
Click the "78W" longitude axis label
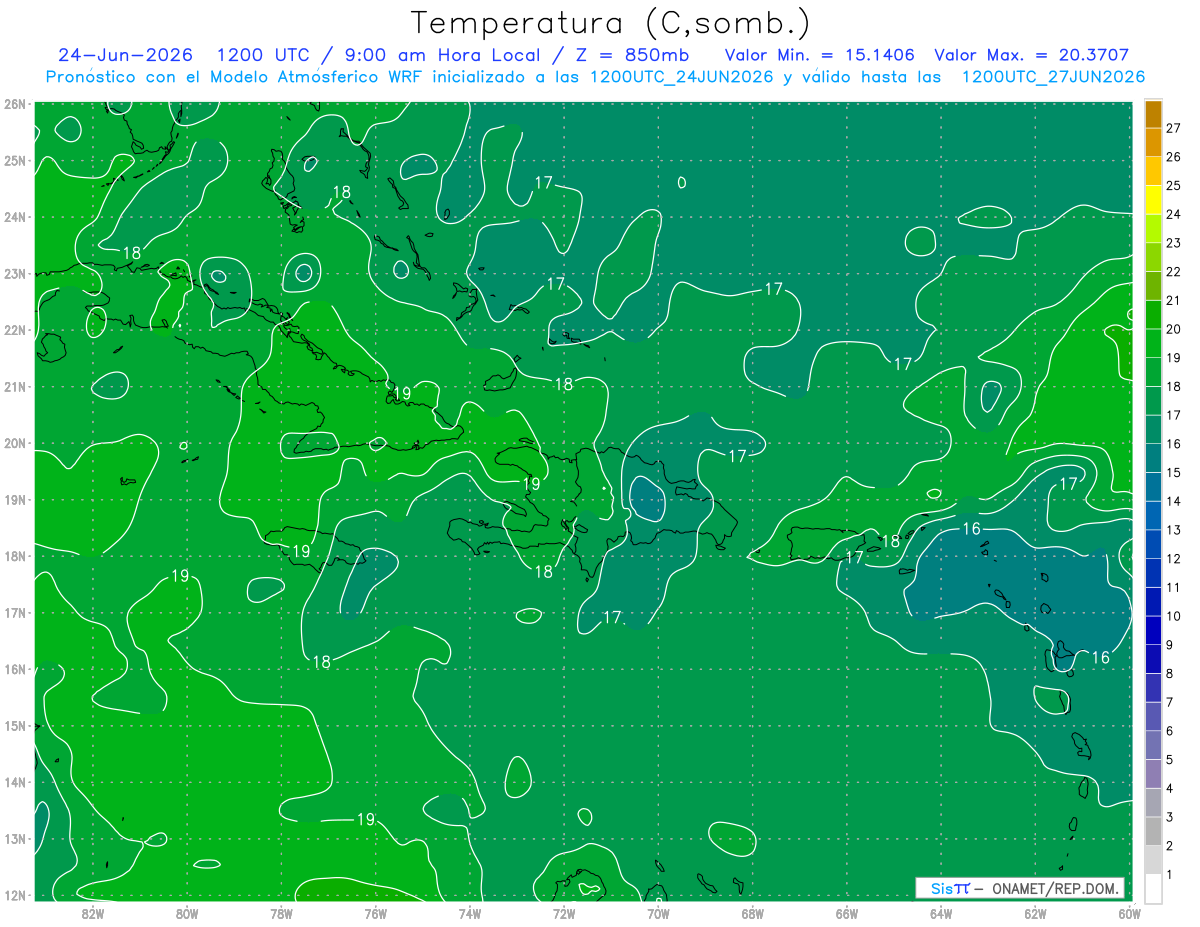pyautogui.click(x=281, y=913)
